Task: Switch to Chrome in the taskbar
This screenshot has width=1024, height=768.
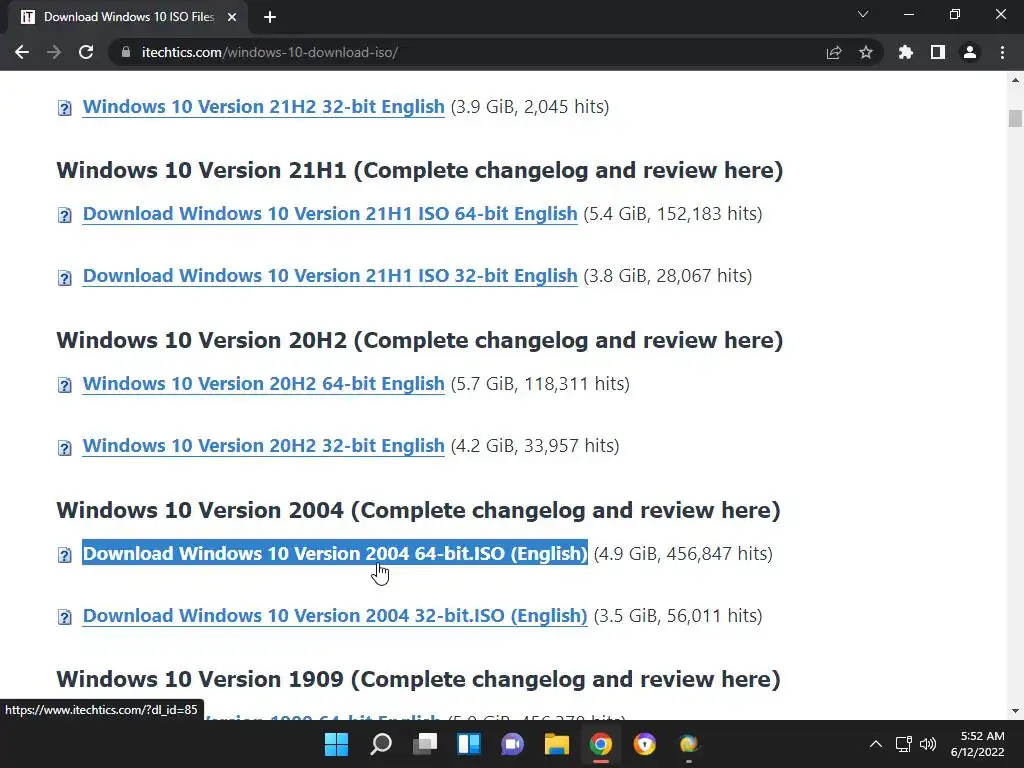Action: (x=601, y=744)
